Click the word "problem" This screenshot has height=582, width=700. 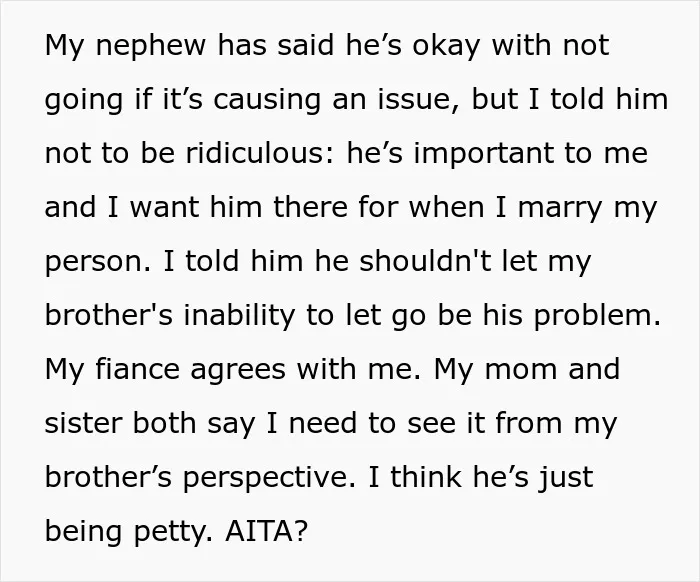coord(592,315)
